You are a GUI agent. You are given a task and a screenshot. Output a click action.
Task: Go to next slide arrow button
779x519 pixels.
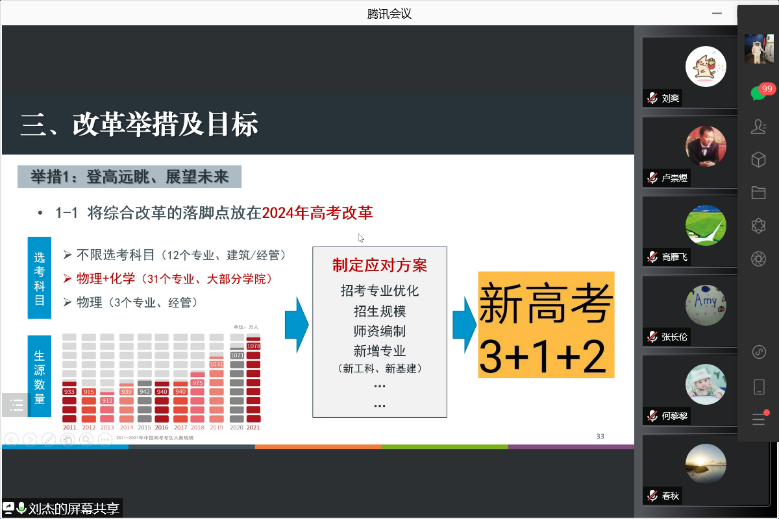31,438
